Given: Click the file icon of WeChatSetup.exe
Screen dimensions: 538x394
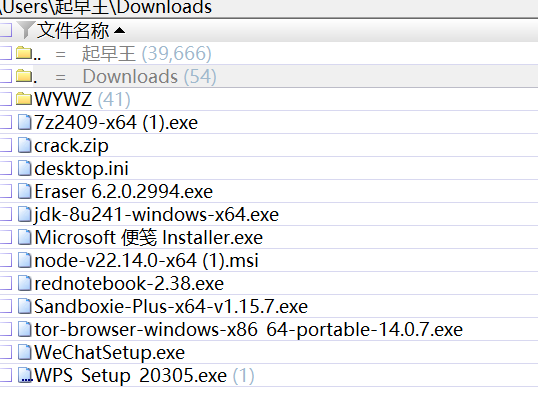Looking at the screenshot, I should (x=24, y=352).
